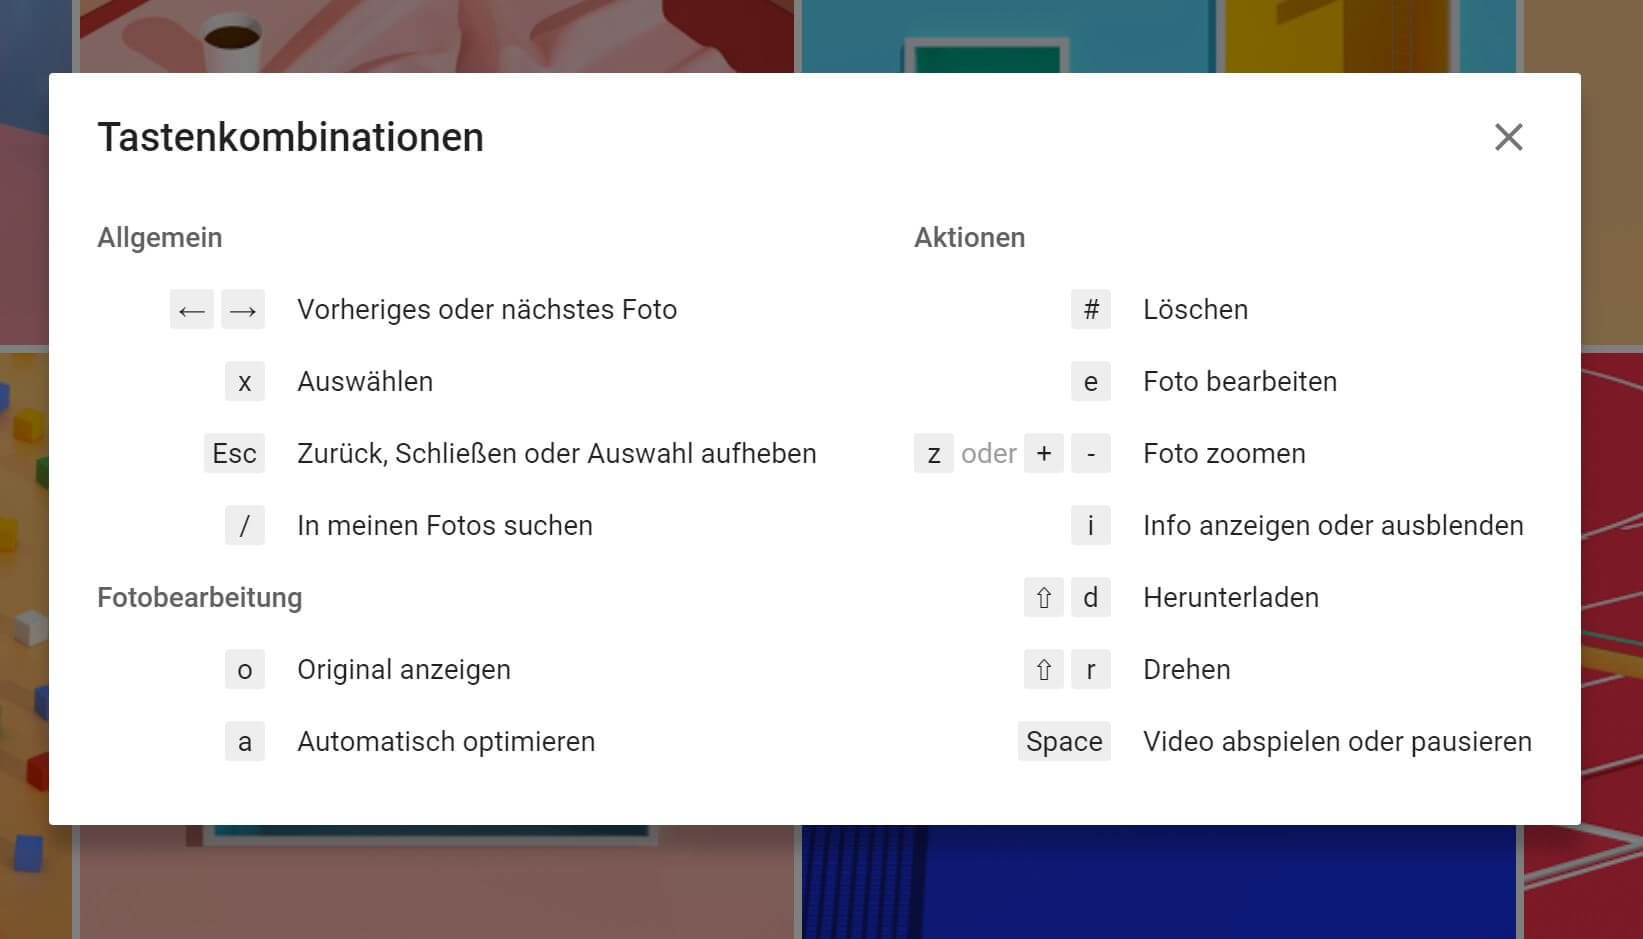Click the o key for Original anzeigen
Viewport: 1643px width, 939px height.
click(245, 670)
